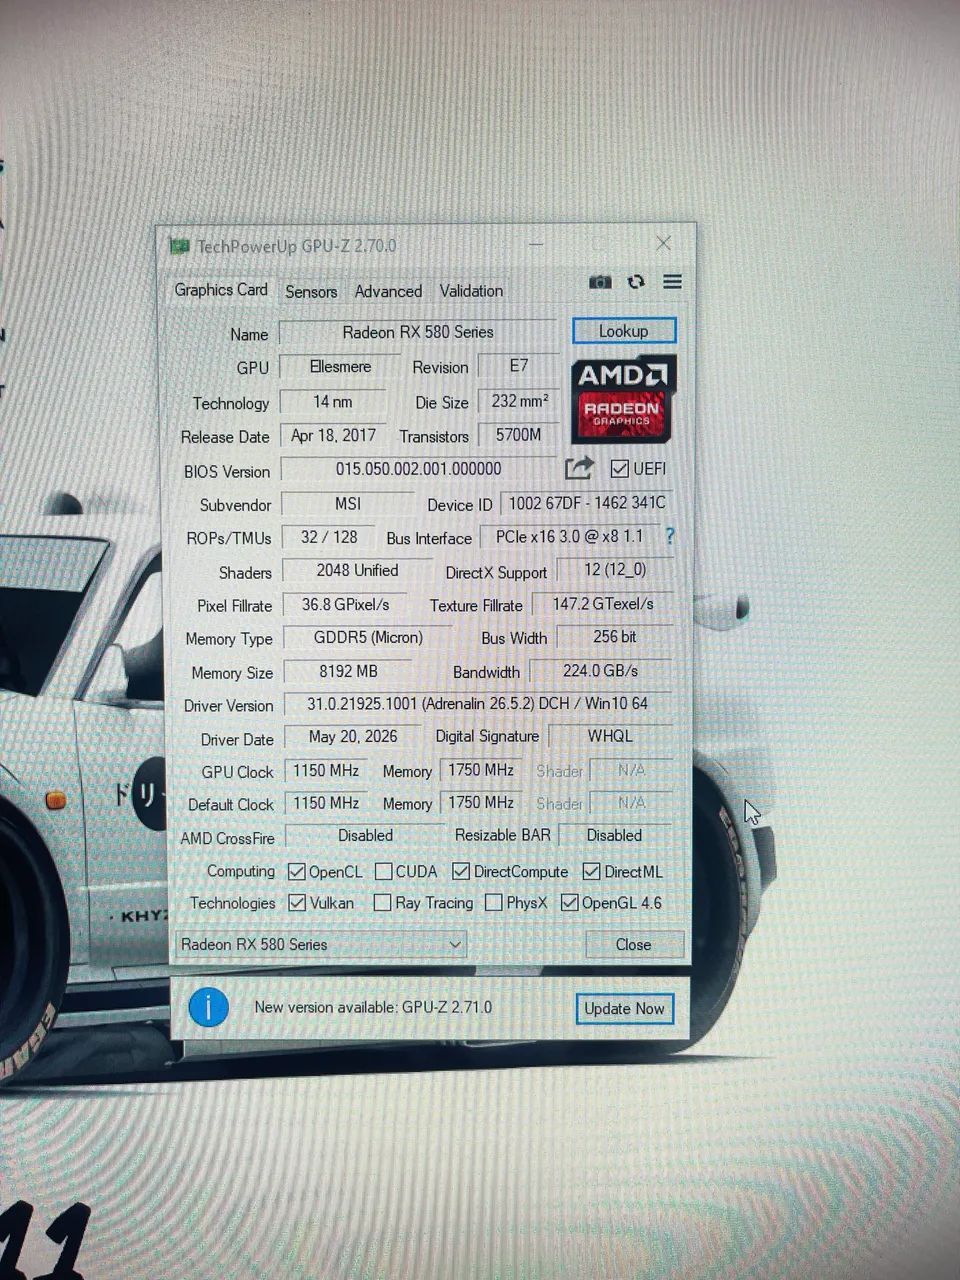Click the ROPs/TMUs value 32 / 128
The image size is (960, 1280).
tap(329, 537)
